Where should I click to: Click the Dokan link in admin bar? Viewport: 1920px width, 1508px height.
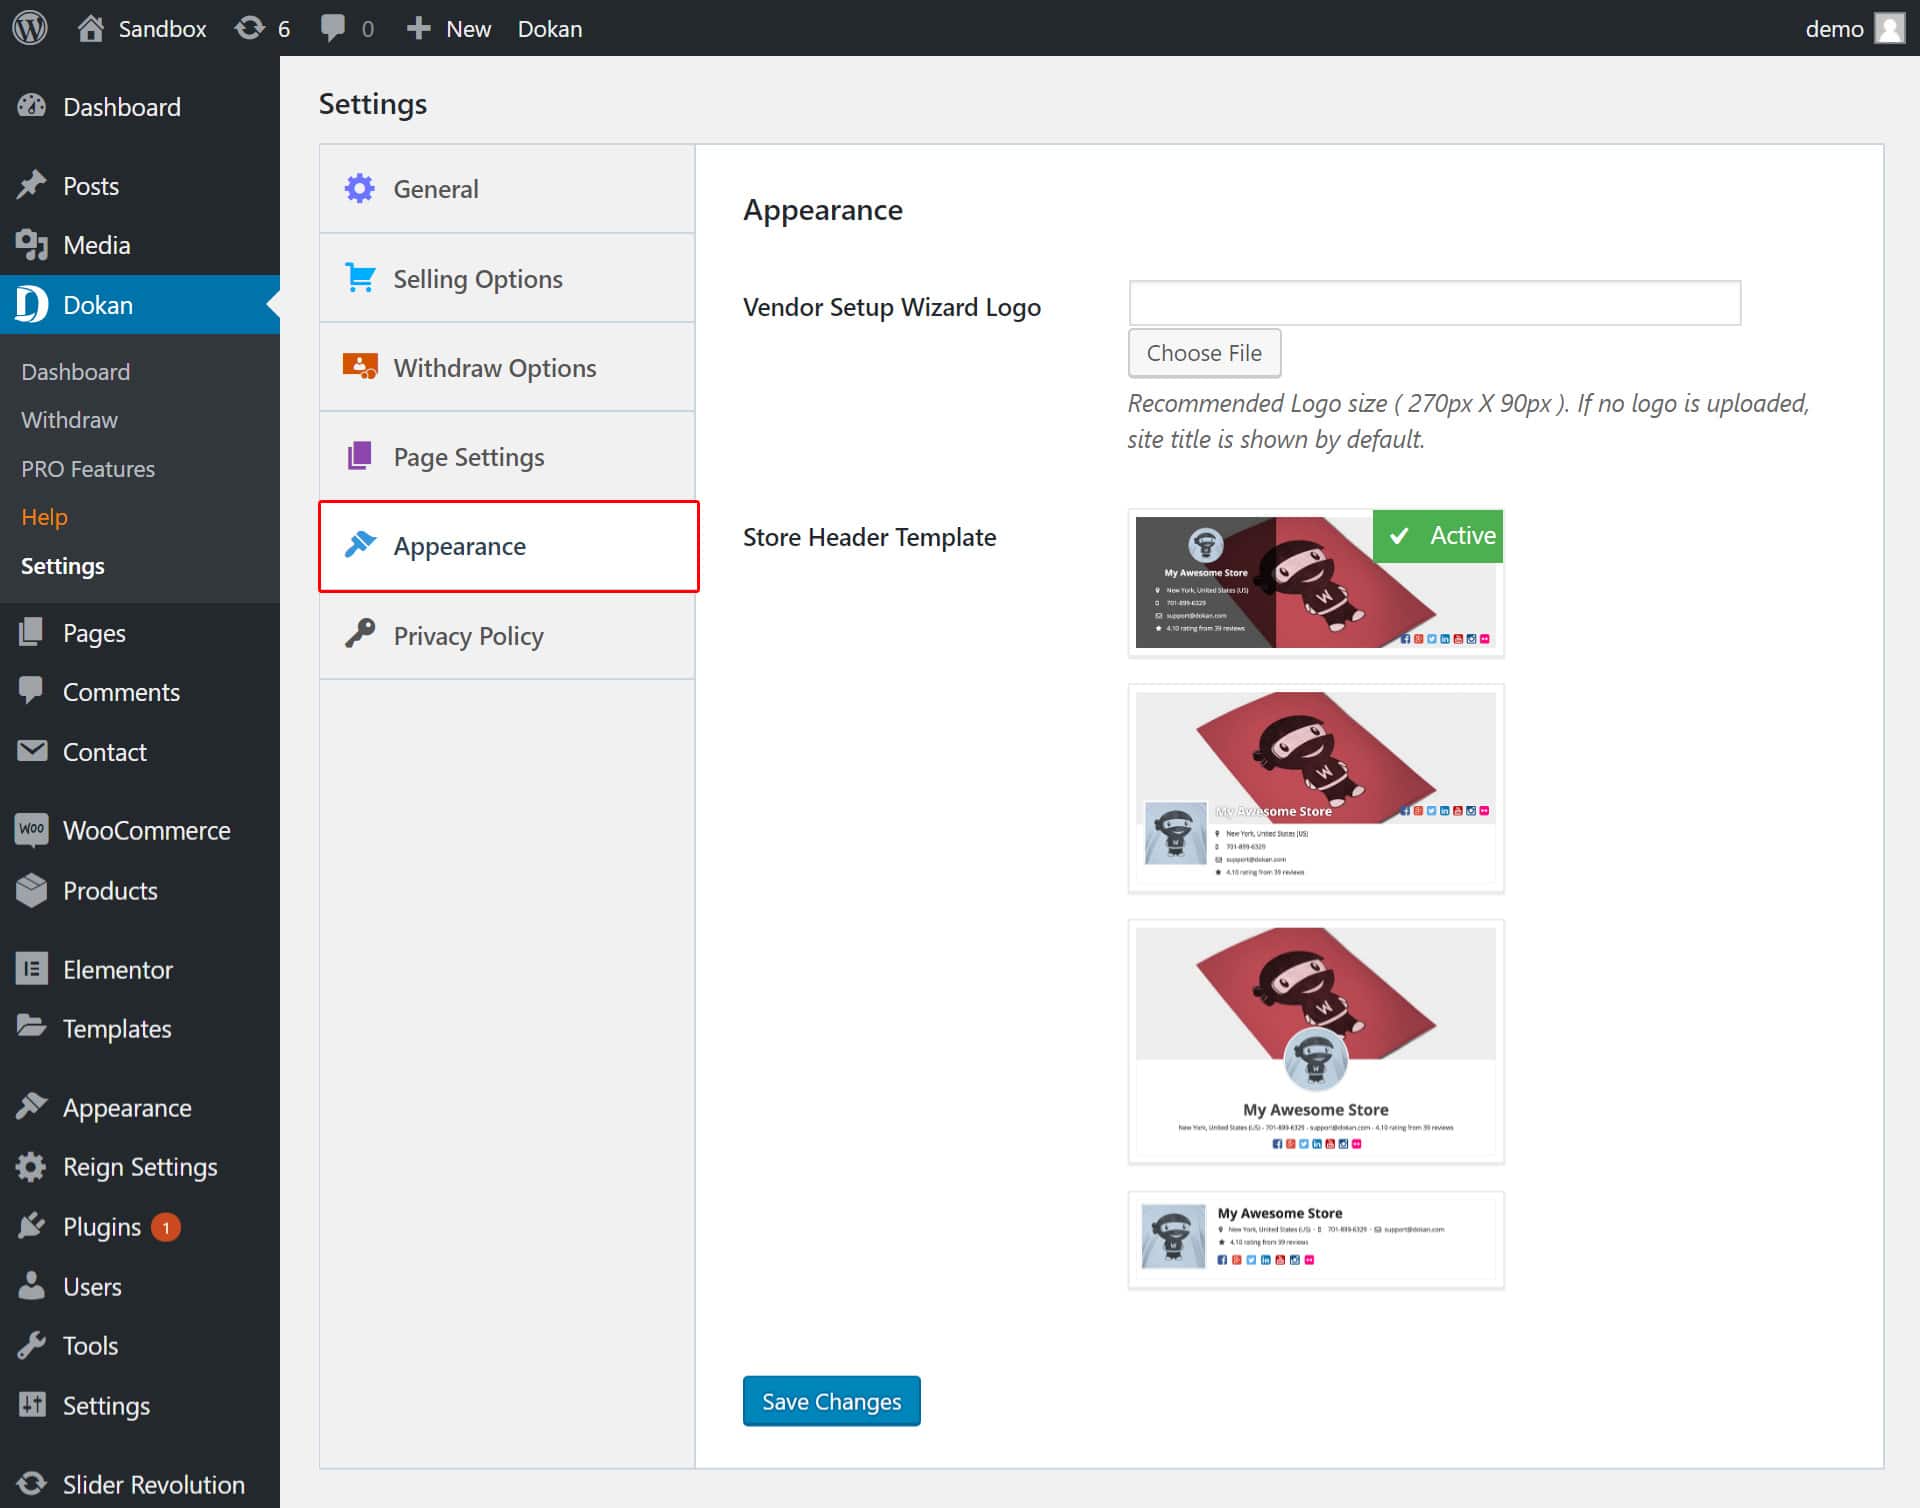(550, 28)
